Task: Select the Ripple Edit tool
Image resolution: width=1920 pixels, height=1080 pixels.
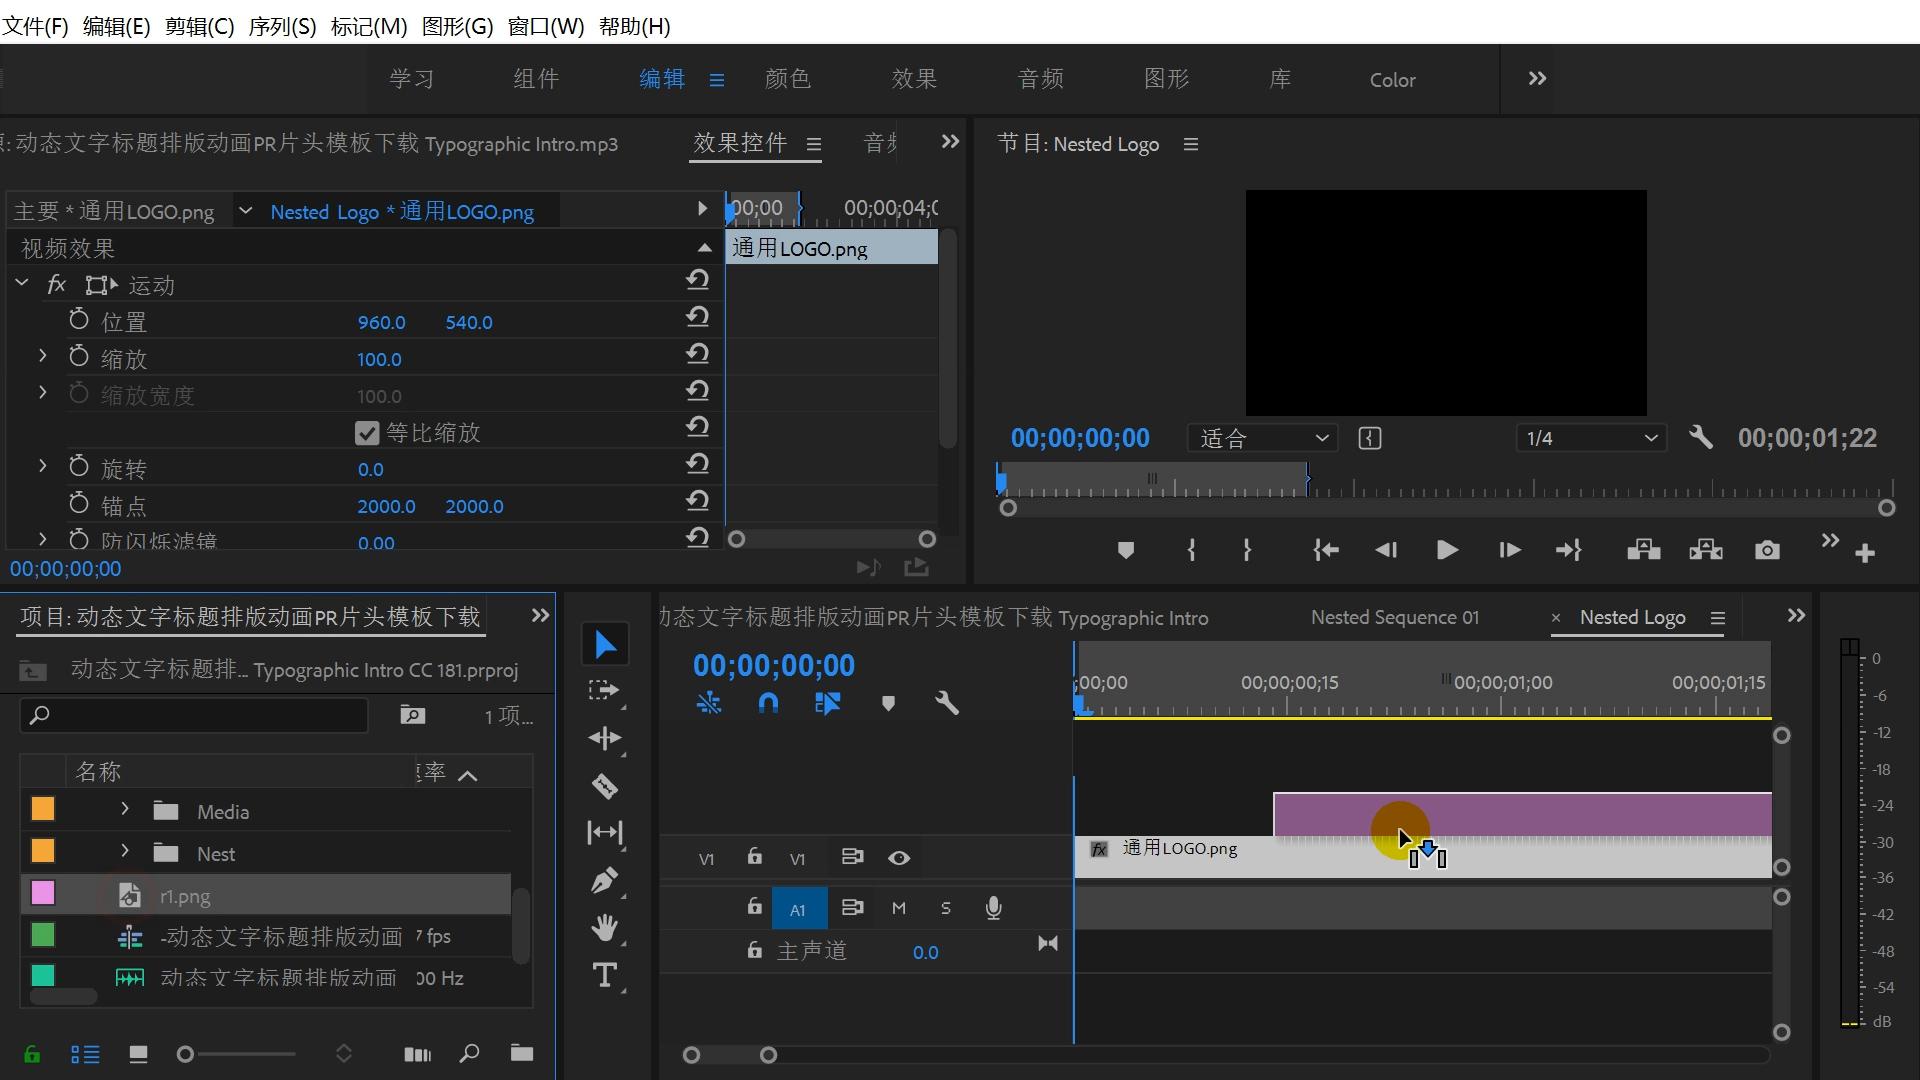Action: point(605,739)
